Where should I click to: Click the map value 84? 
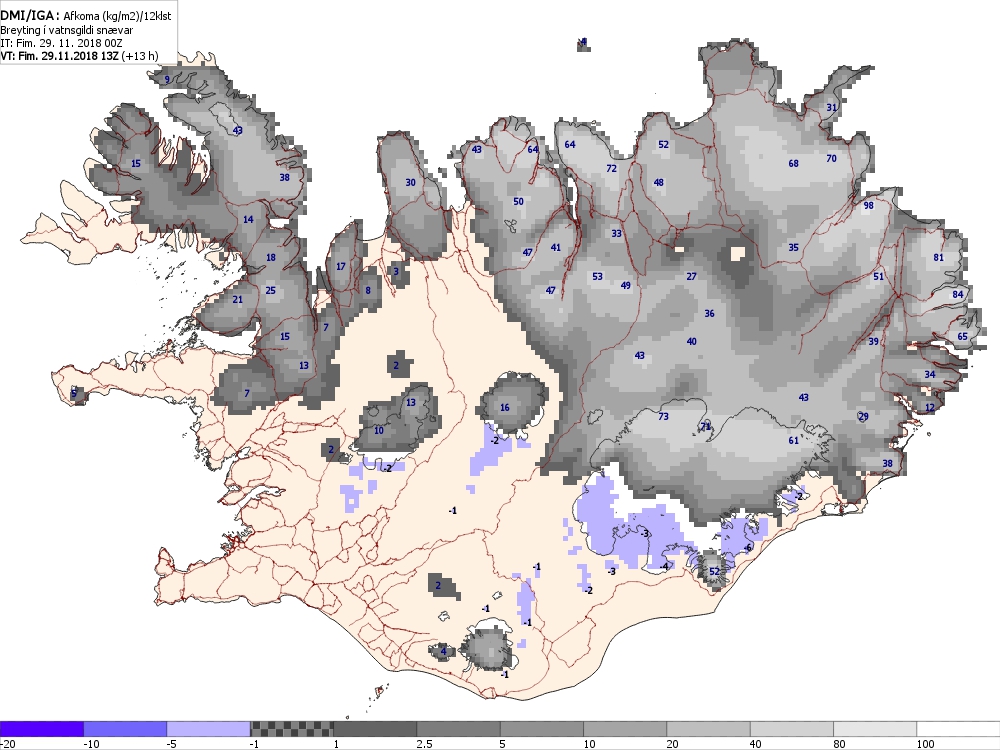[x=958, y=294]
